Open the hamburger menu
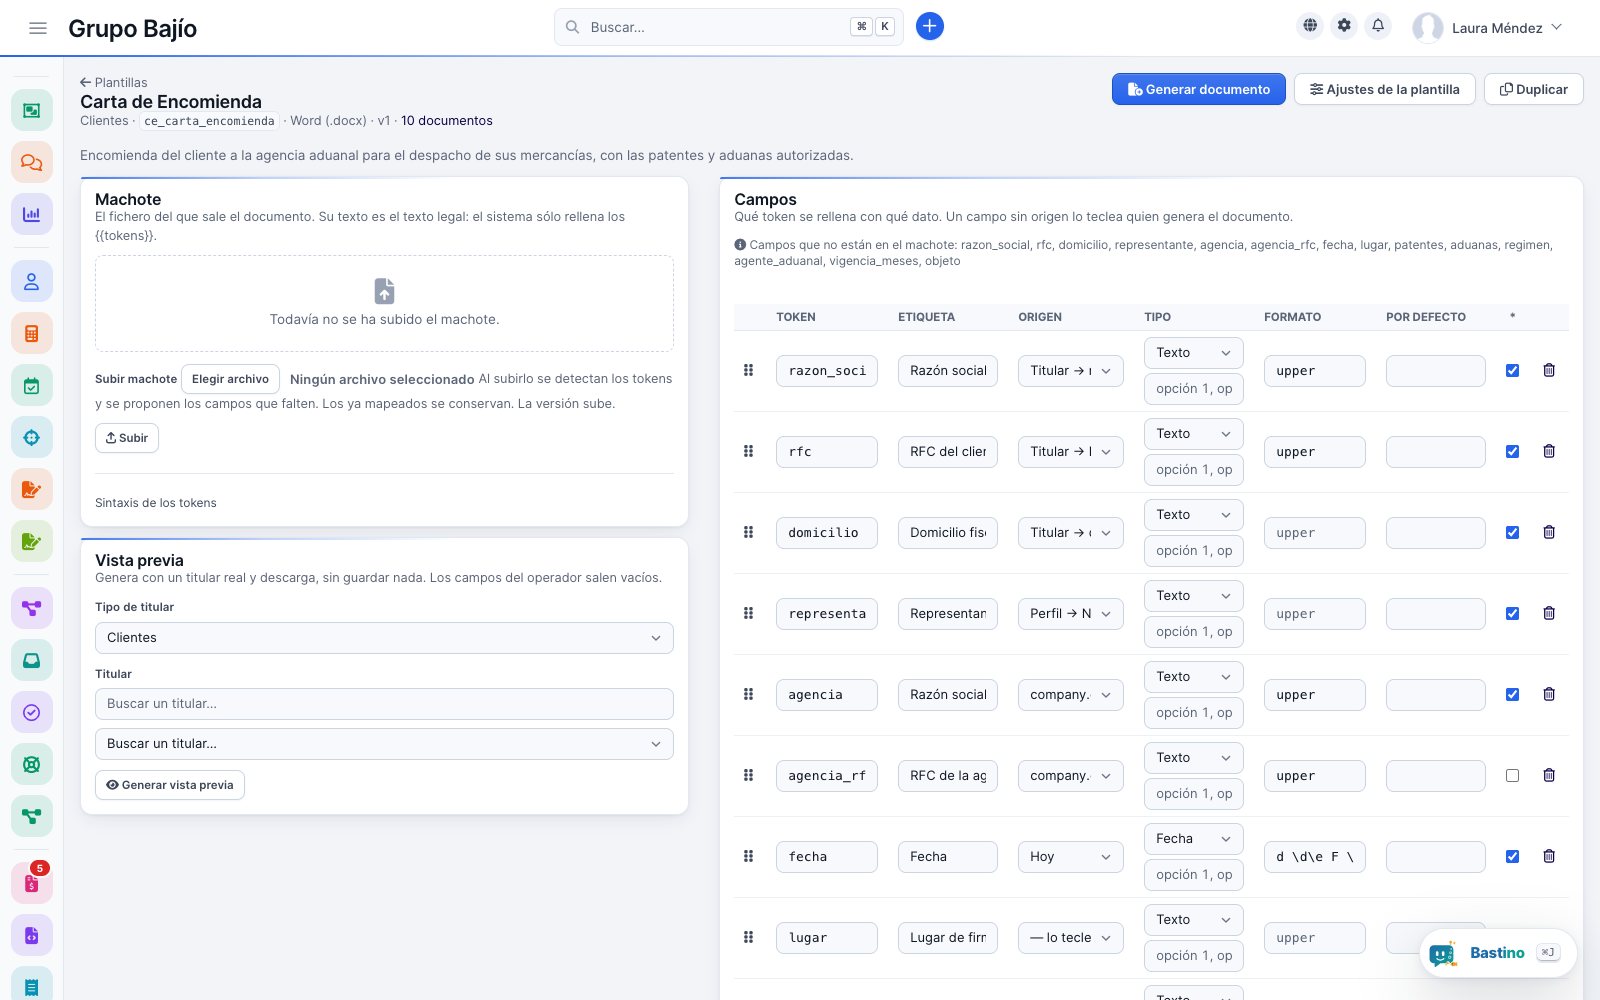Screen dimensions: 1600x1000 [x=38, y=28]
